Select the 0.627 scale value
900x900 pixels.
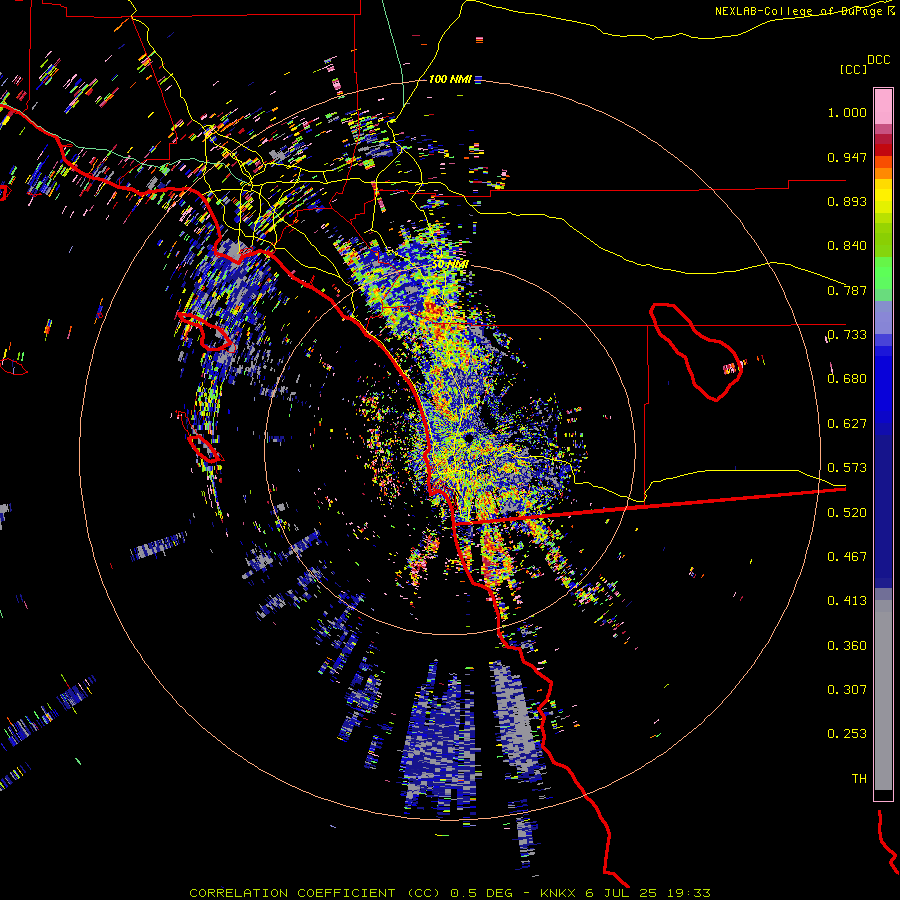click(x=847, y=424)
